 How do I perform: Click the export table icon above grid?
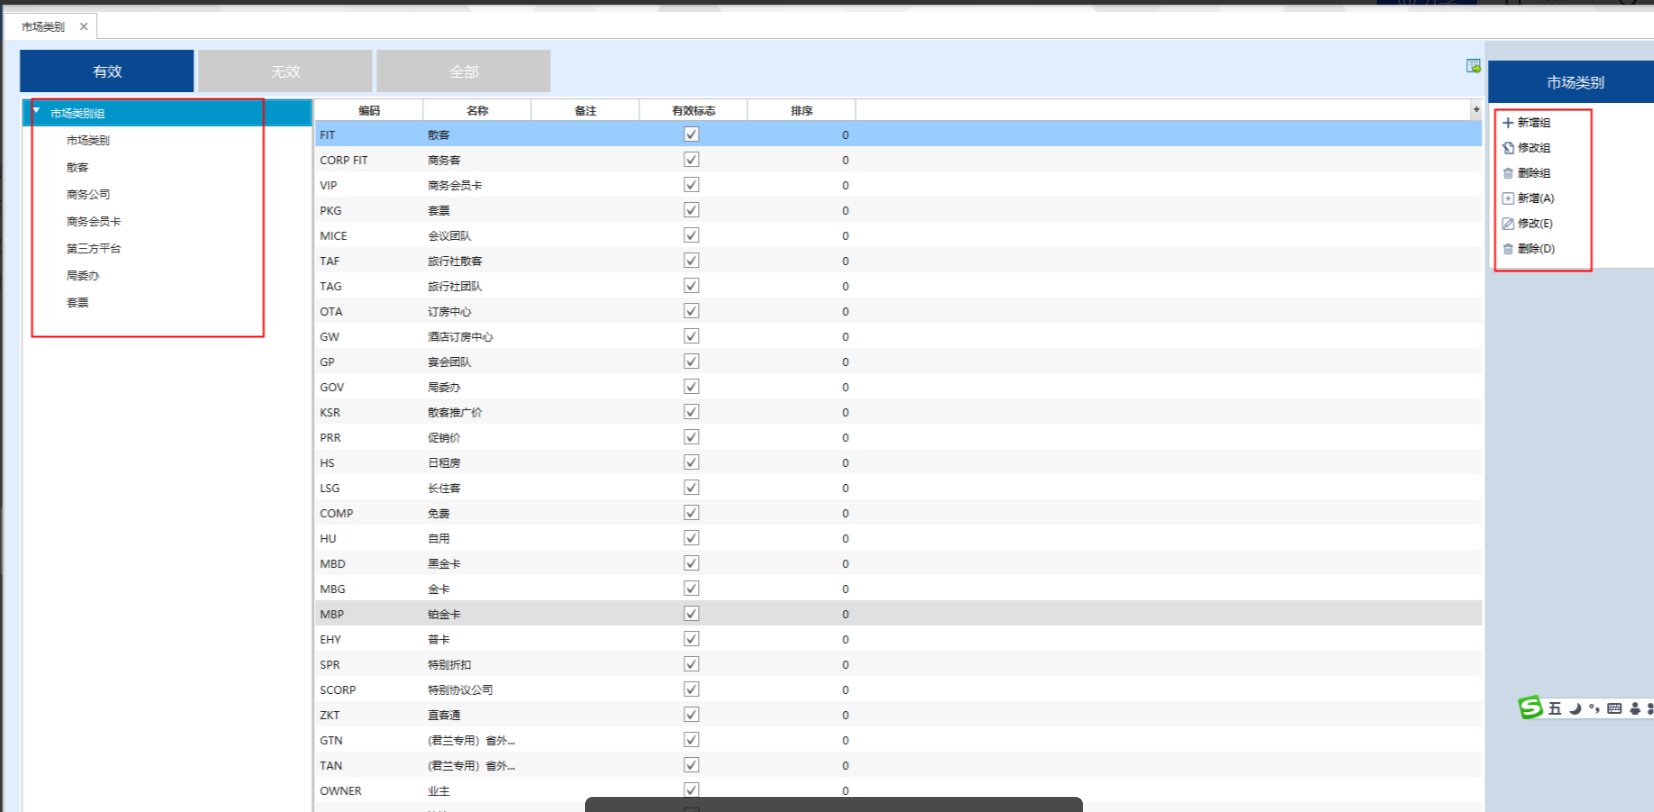[1473, 66]
